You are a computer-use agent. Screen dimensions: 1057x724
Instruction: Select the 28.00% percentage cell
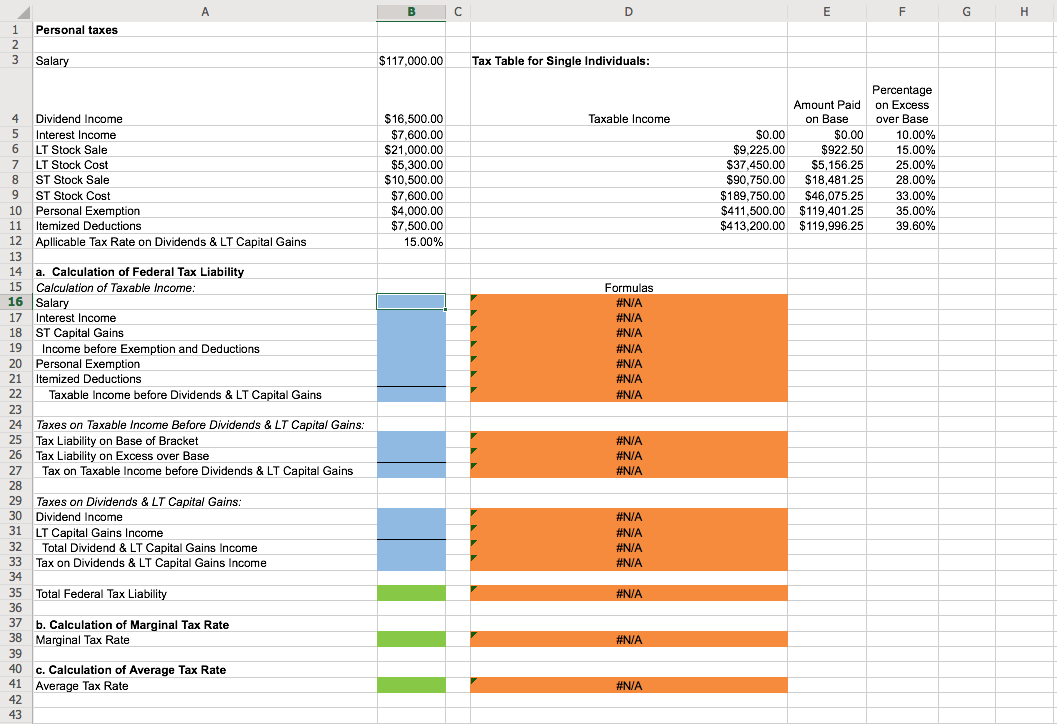coord(902,180)
